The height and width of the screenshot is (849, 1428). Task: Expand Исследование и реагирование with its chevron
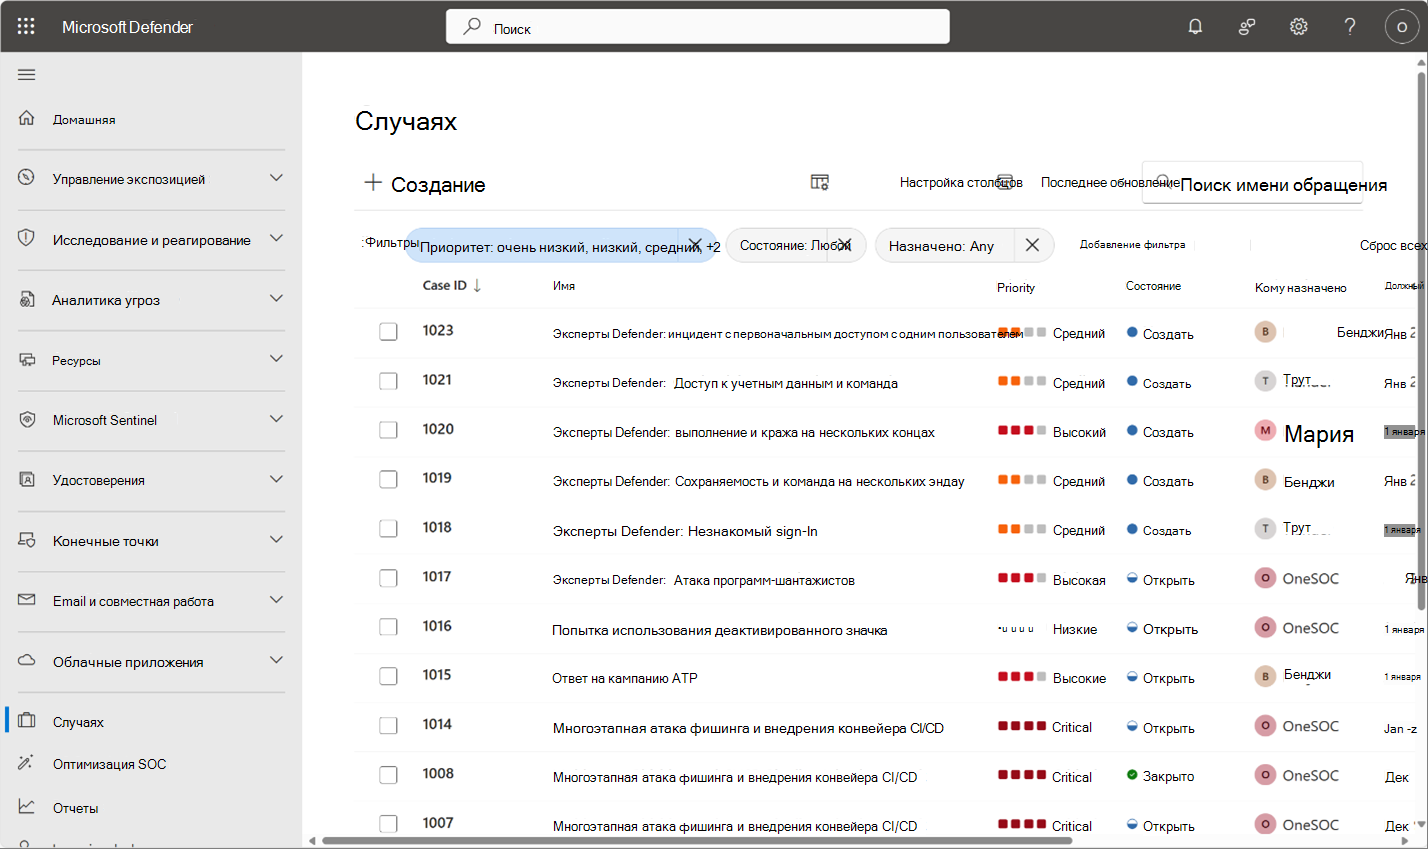(x=276, y=238)
